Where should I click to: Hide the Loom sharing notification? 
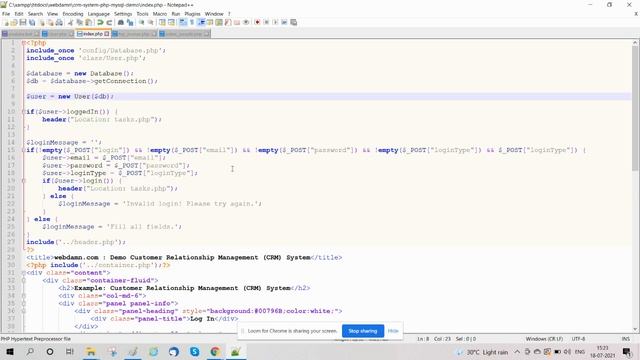[393, 331]
